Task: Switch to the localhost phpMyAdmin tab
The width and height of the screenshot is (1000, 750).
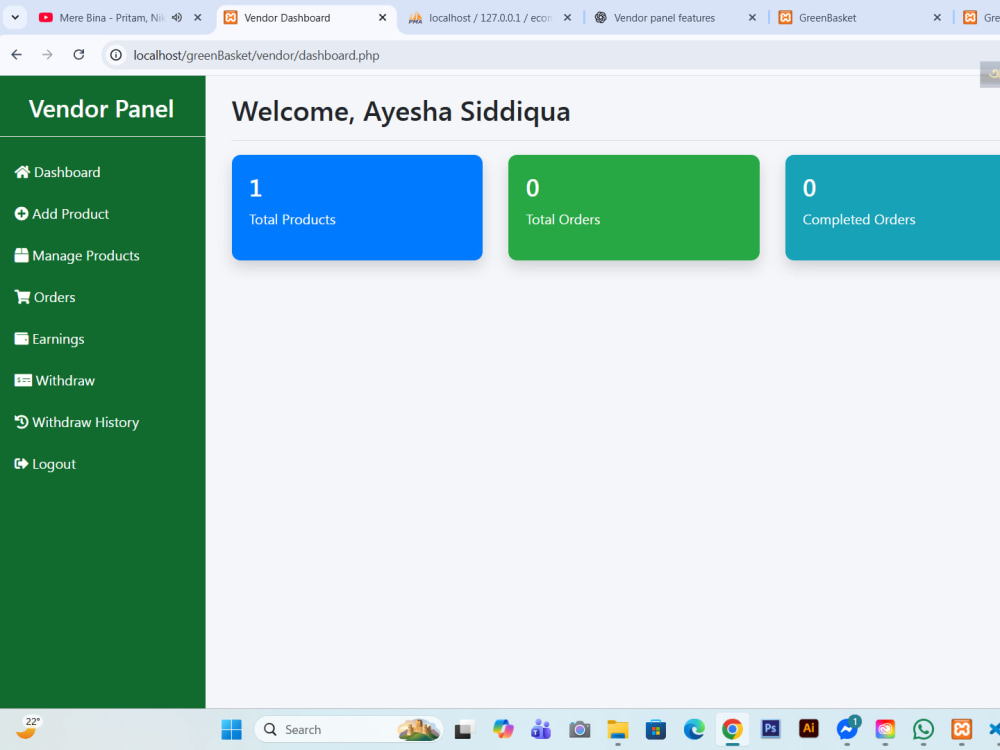Action: point(490,18)
